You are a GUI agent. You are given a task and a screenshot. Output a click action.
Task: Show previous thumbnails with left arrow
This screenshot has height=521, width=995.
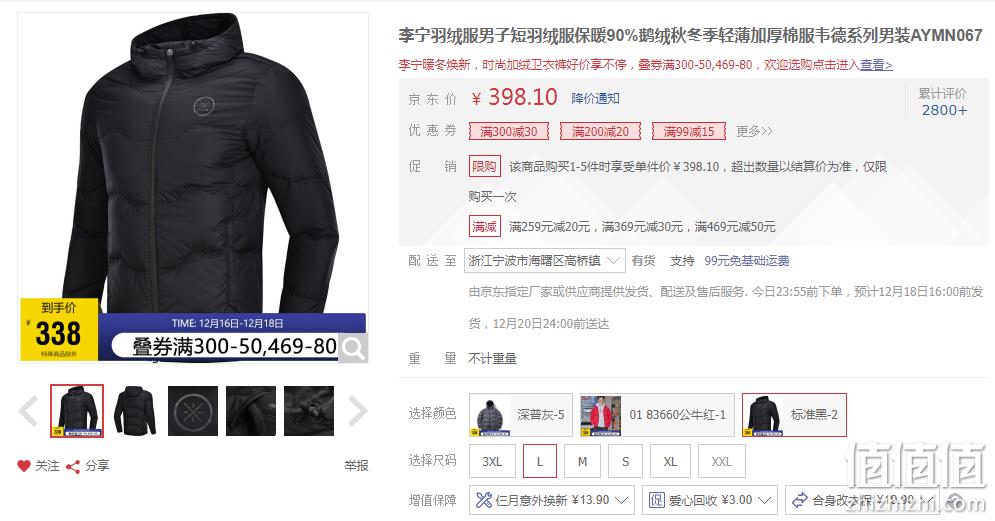coord(28,411)
